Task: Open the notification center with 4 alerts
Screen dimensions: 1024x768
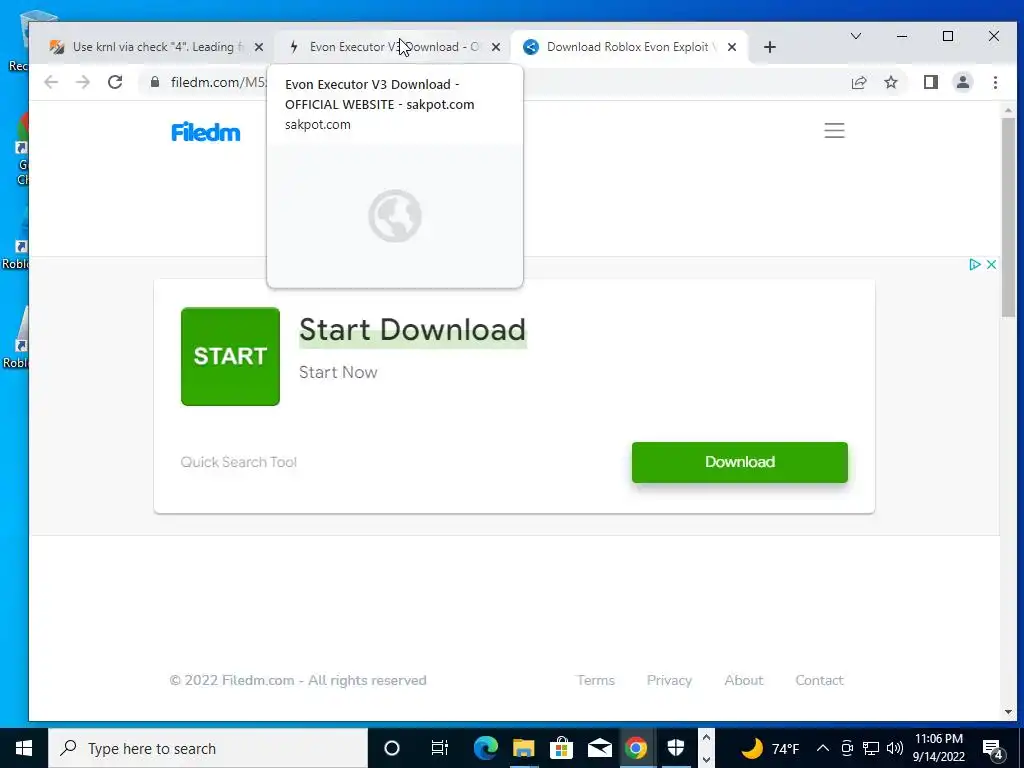Action: click(993, 748)
